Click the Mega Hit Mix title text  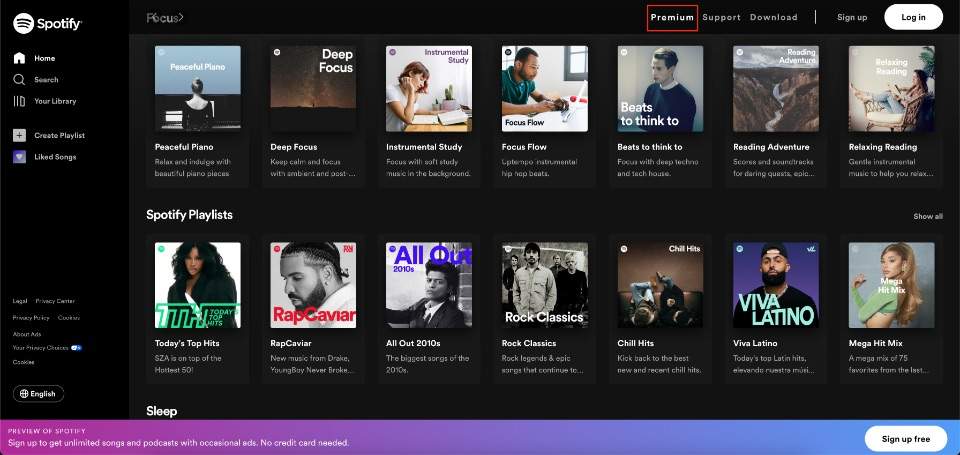[x=876, y=343]
